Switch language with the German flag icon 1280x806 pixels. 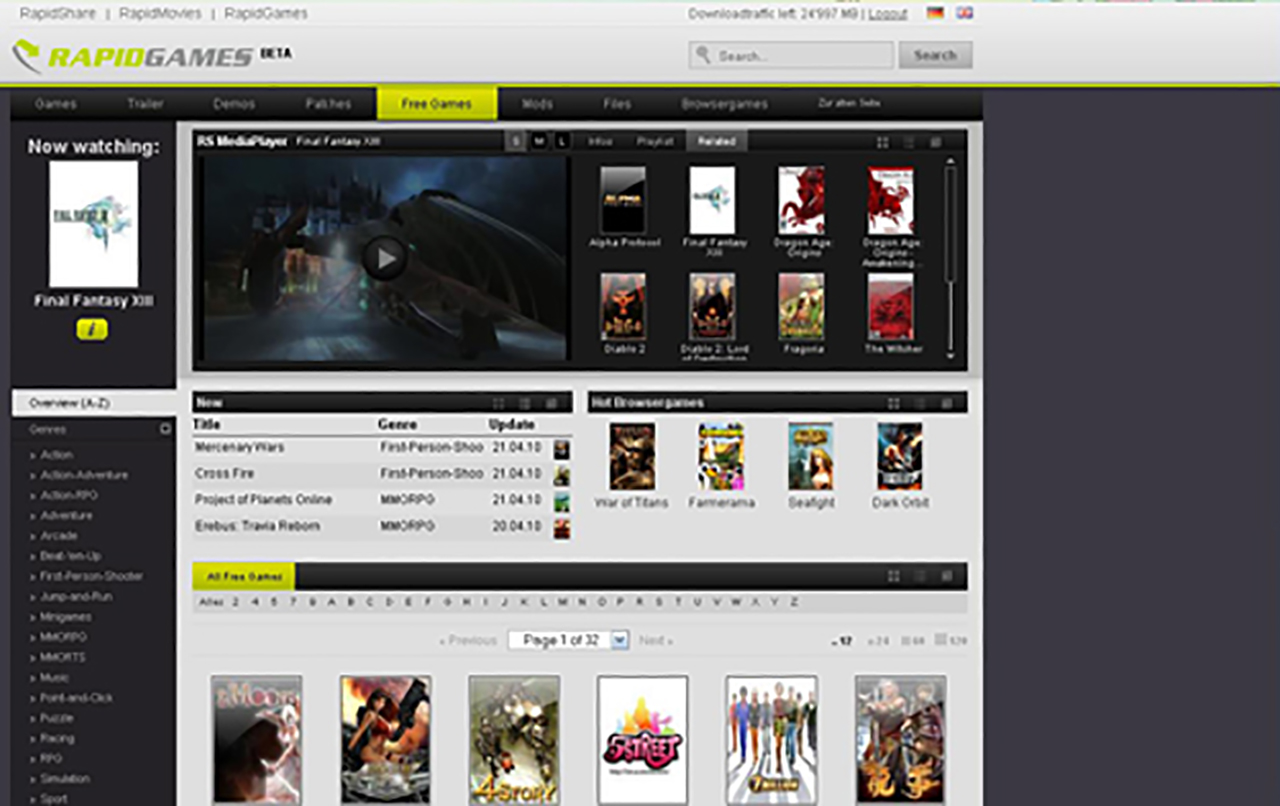(x=935, y=13)
